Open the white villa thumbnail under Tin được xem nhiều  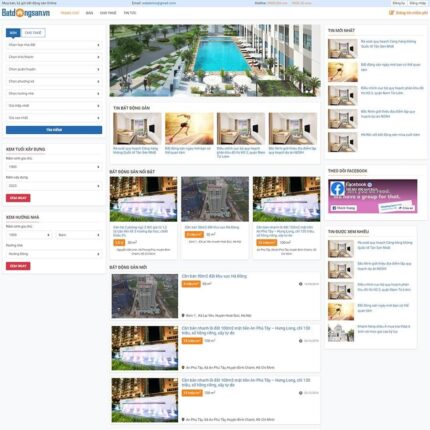click(x=341, y=332)
